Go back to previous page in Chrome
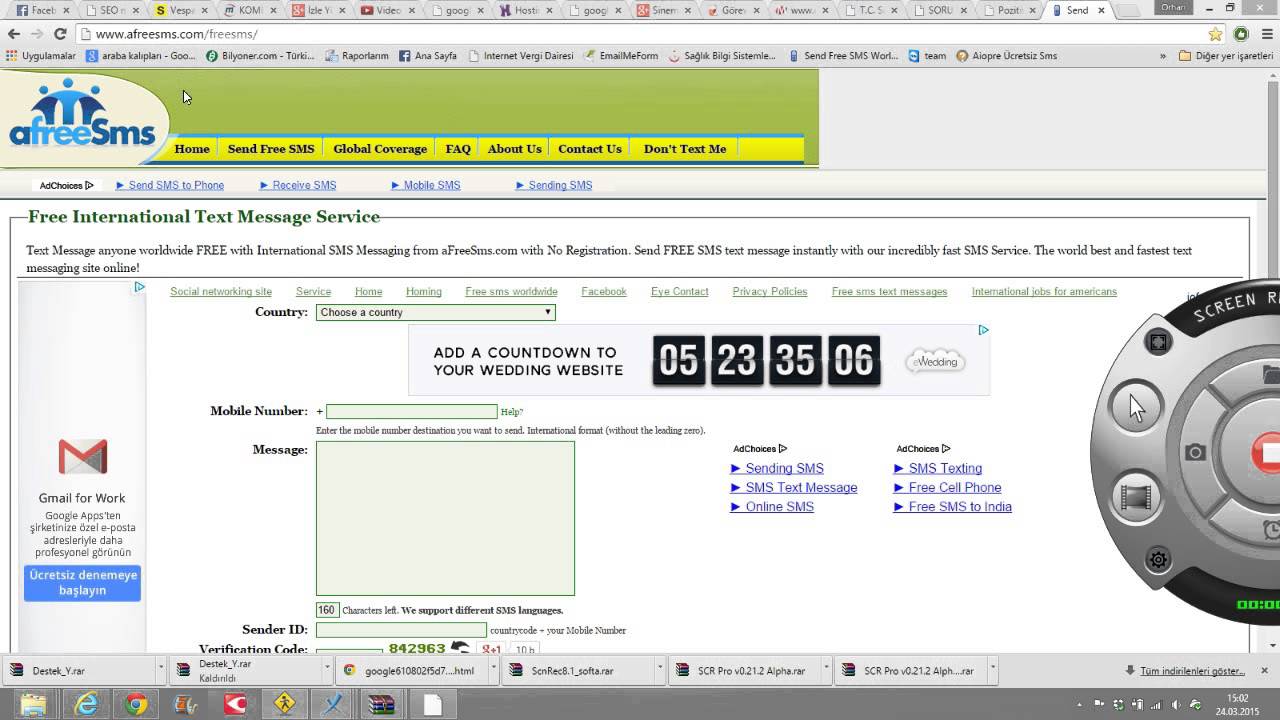This screenshot has width=1280, height=720. pos(14,34)
